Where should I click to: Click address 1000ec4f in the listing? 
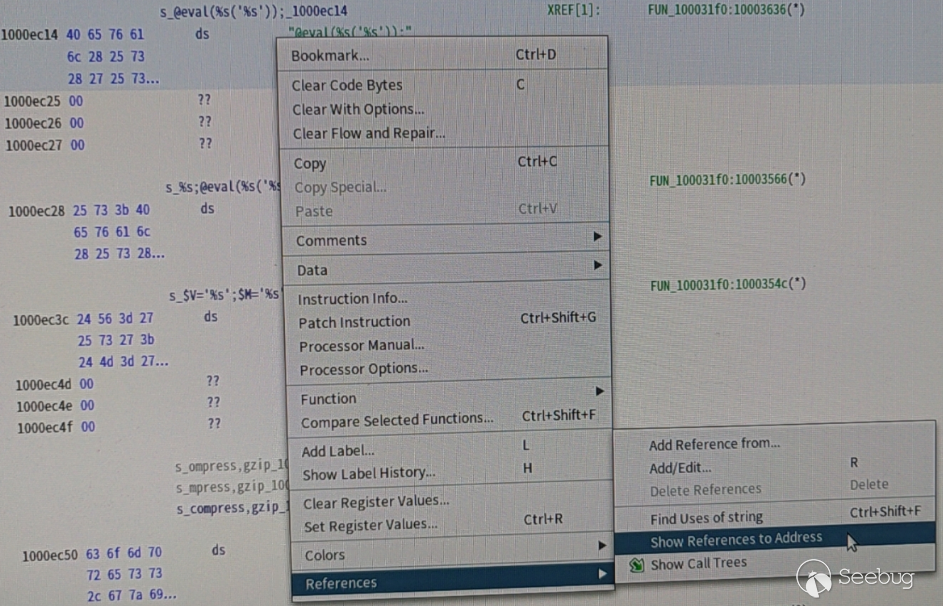[45, 428]
